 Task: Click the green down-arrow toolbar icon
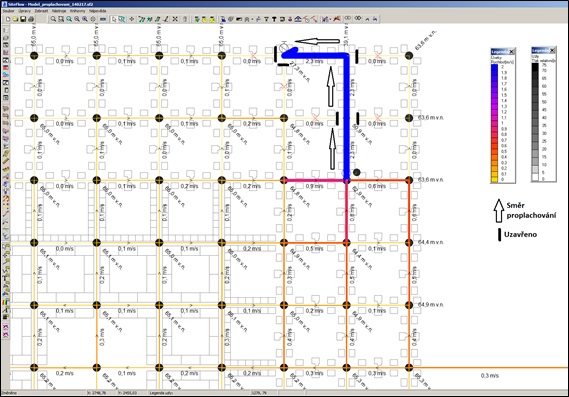pyautogui.click(x=197, y=19)
